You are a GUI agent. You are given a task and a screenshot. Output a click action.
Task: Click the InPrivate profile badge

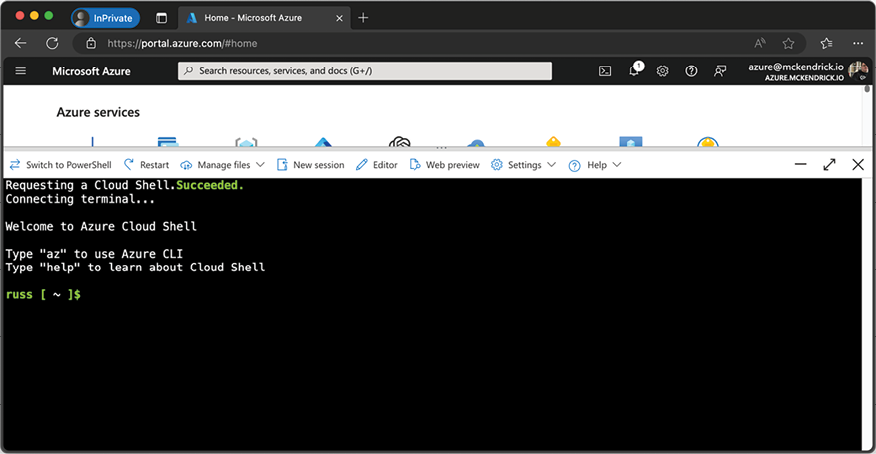point(106,18)
